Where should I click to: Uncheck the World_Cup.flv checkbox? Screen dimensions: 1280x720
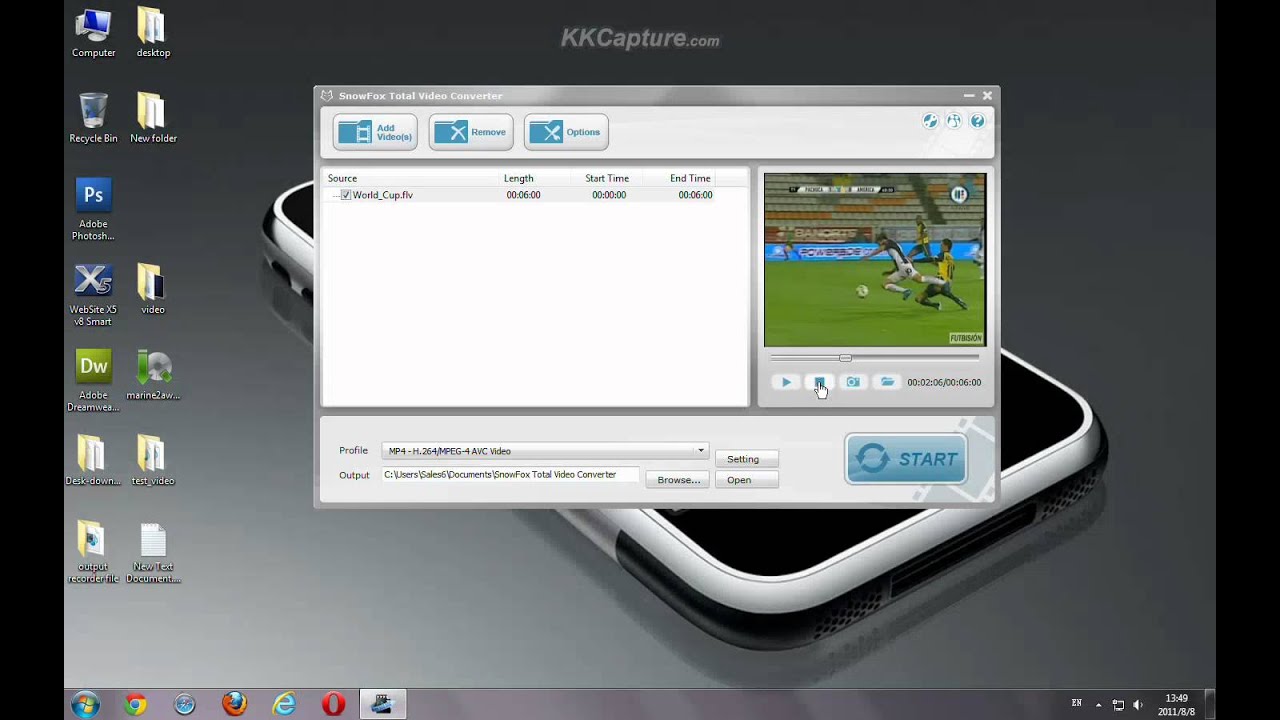click(x=346, y=195)
